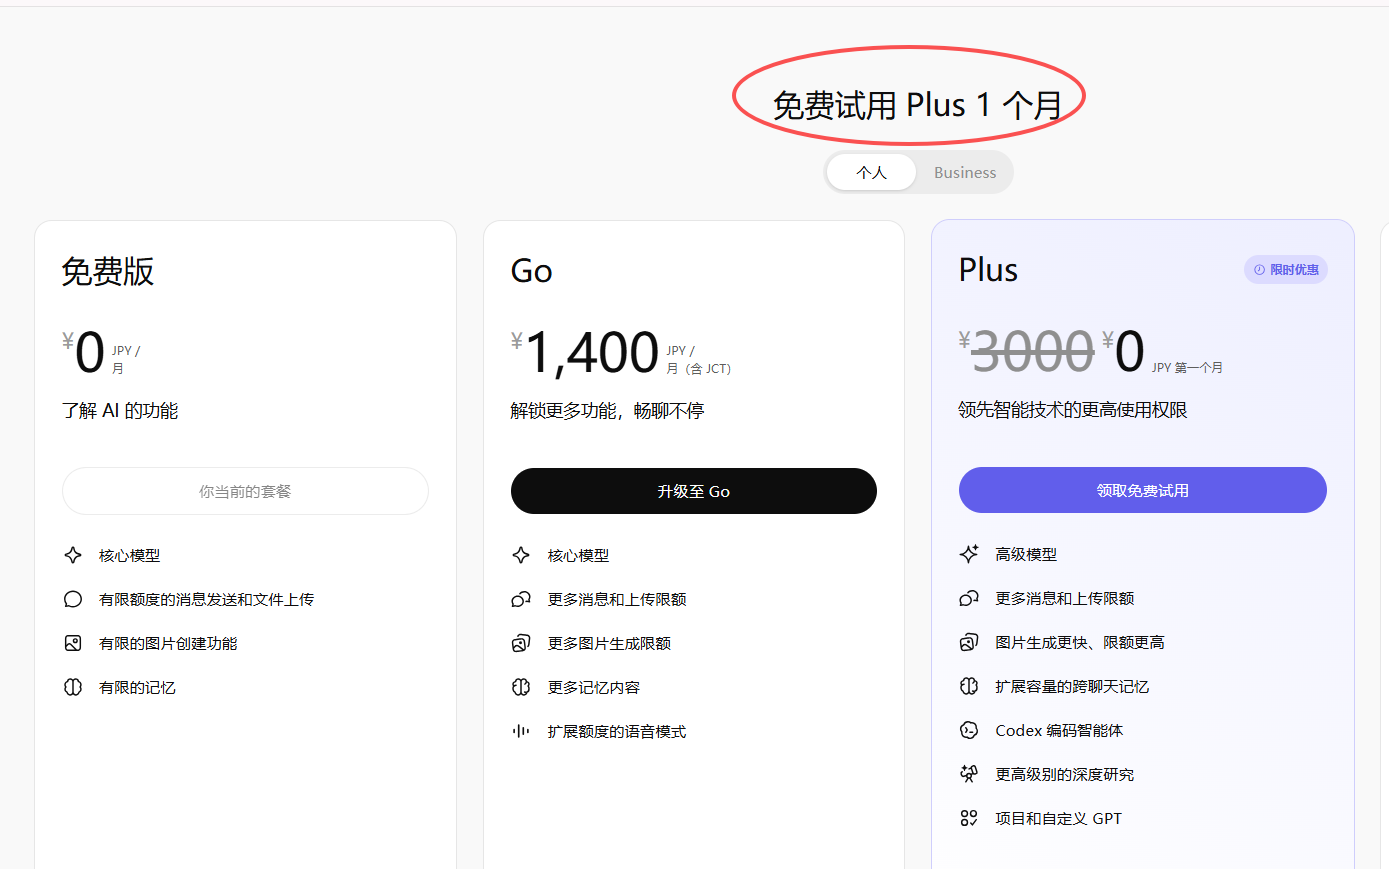The height and width of the screenshot is (869, 1389).
Task: Click 高级模型 text
Action: pyautogui.click(x=1026, y=554)
